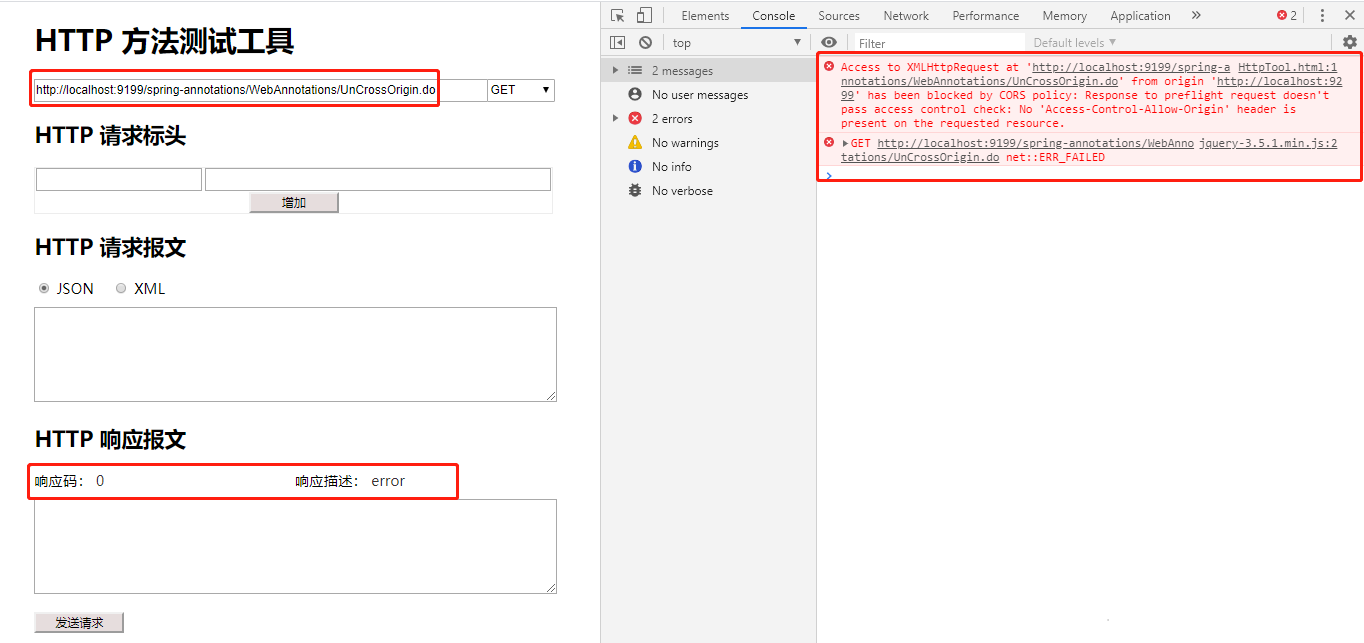Switch to the Console tab
The height and width of the screenshot is (643, 1364).
pyautogui.click(x=774, y=15)
